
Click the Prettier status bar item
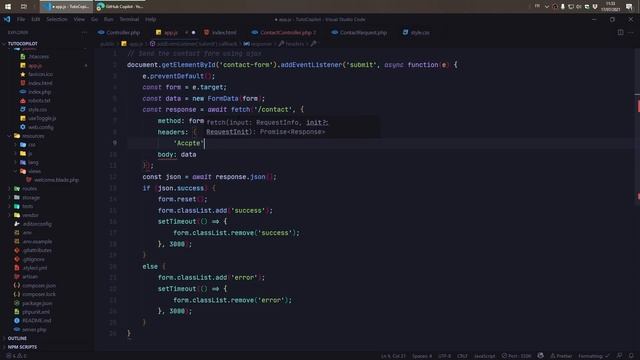561,356
